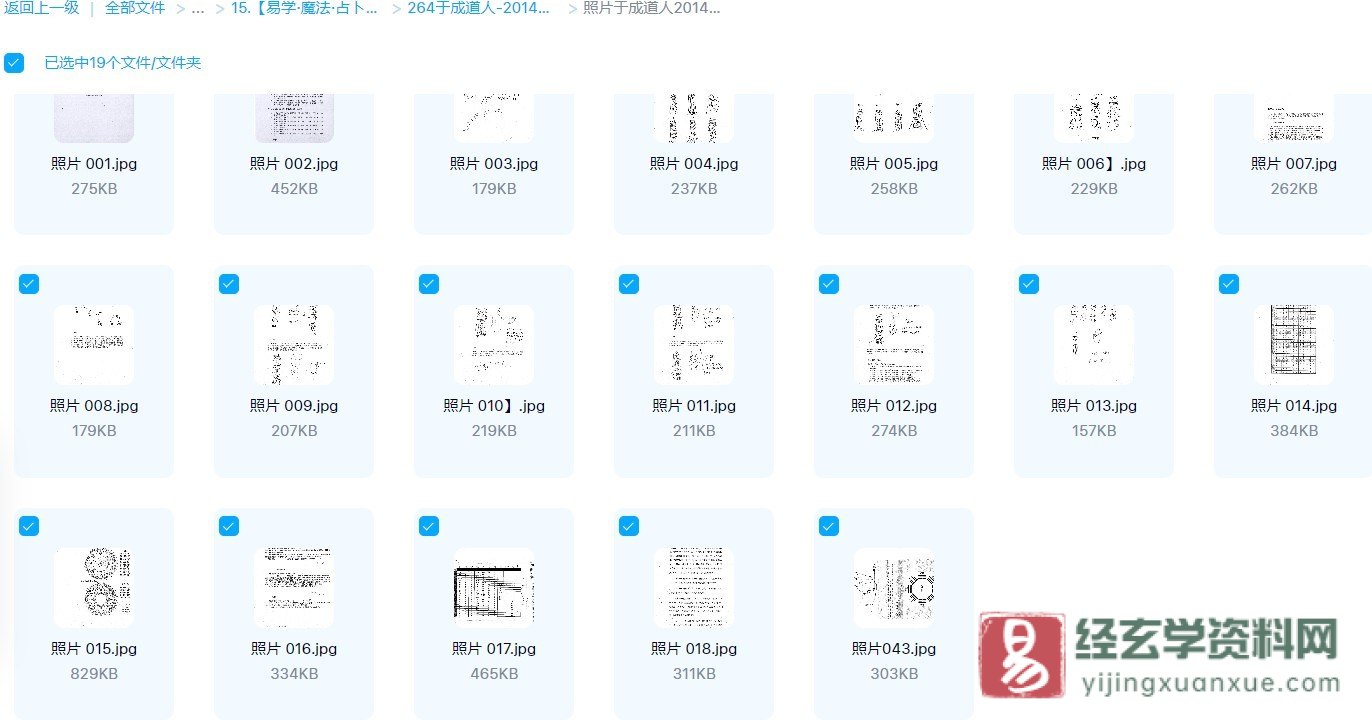Uncheck the checkbox on 照片 015.jpg
This screenshot has width=1372, height=727.
click(x=29, y=526)
